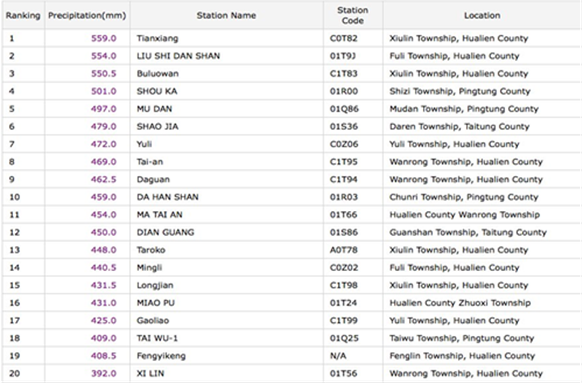
Task: Click the Ranking column header
Action: point(23,16)
